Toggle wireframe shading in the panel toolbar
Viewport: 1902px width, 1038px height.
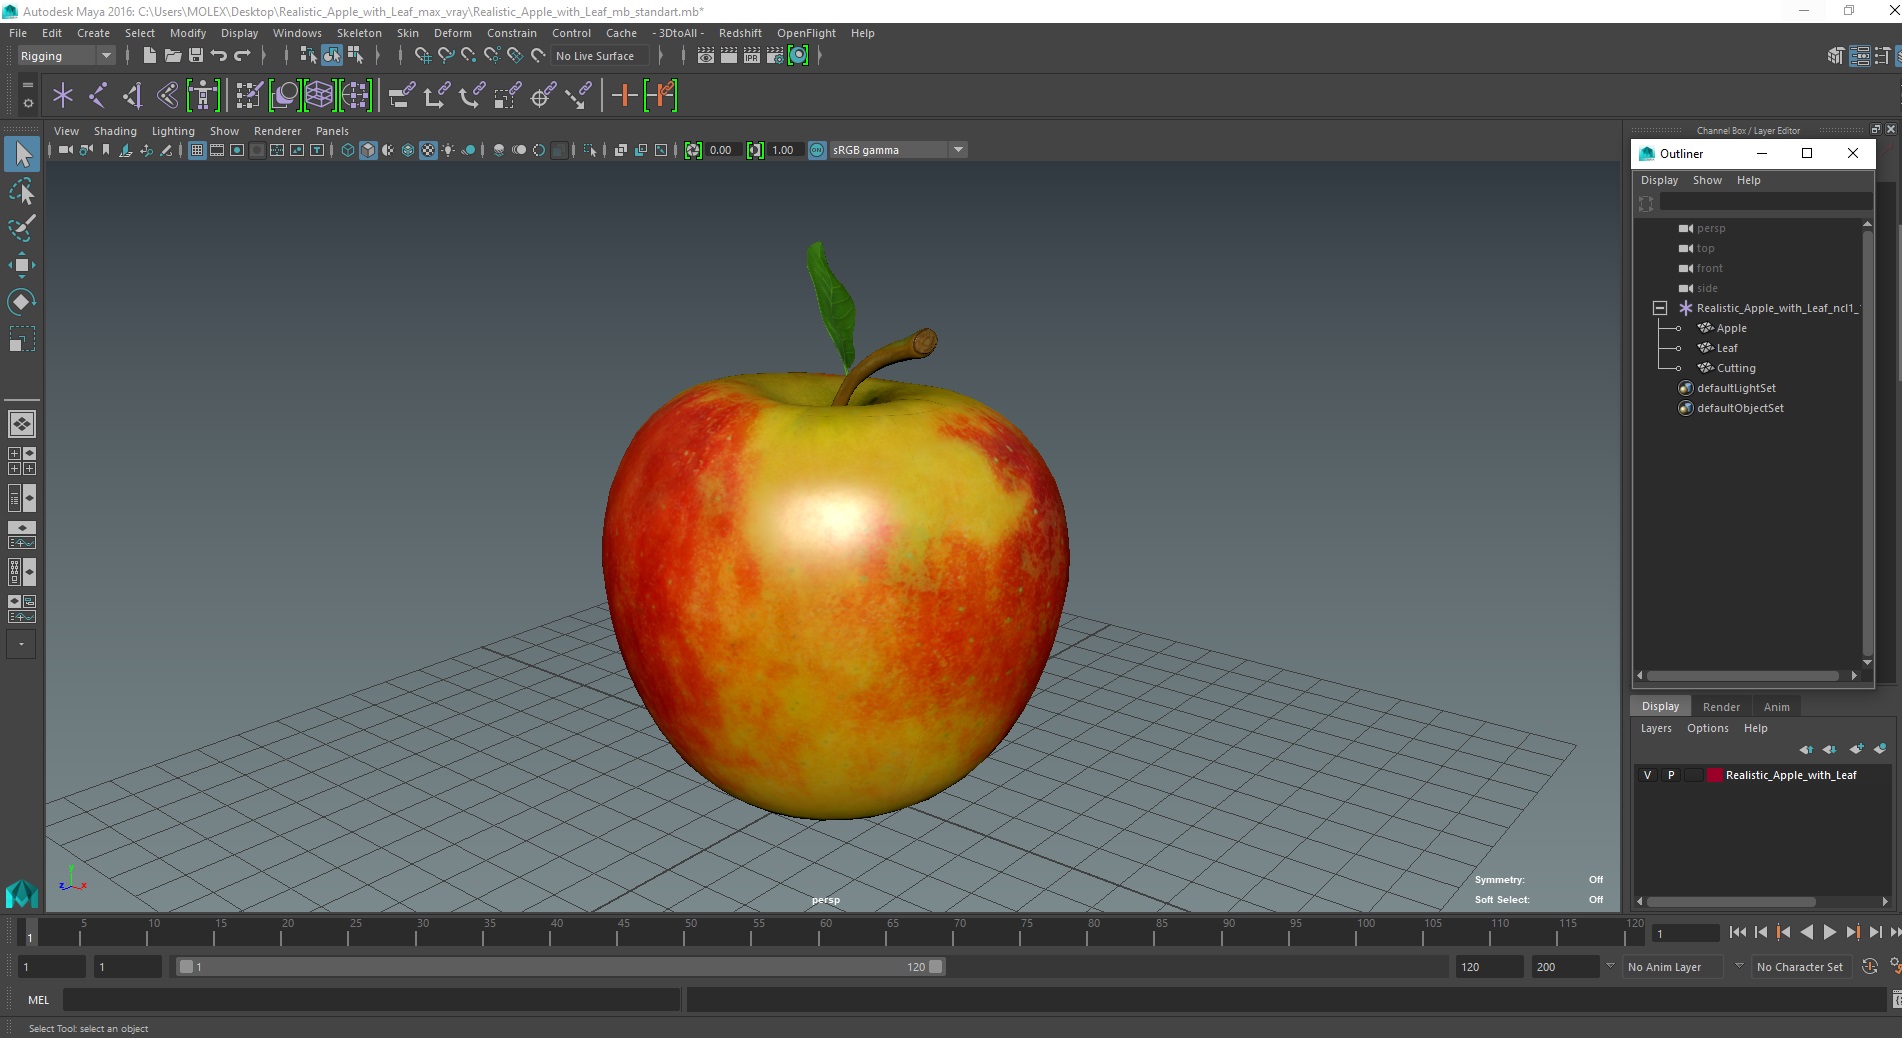click(348, 150)
